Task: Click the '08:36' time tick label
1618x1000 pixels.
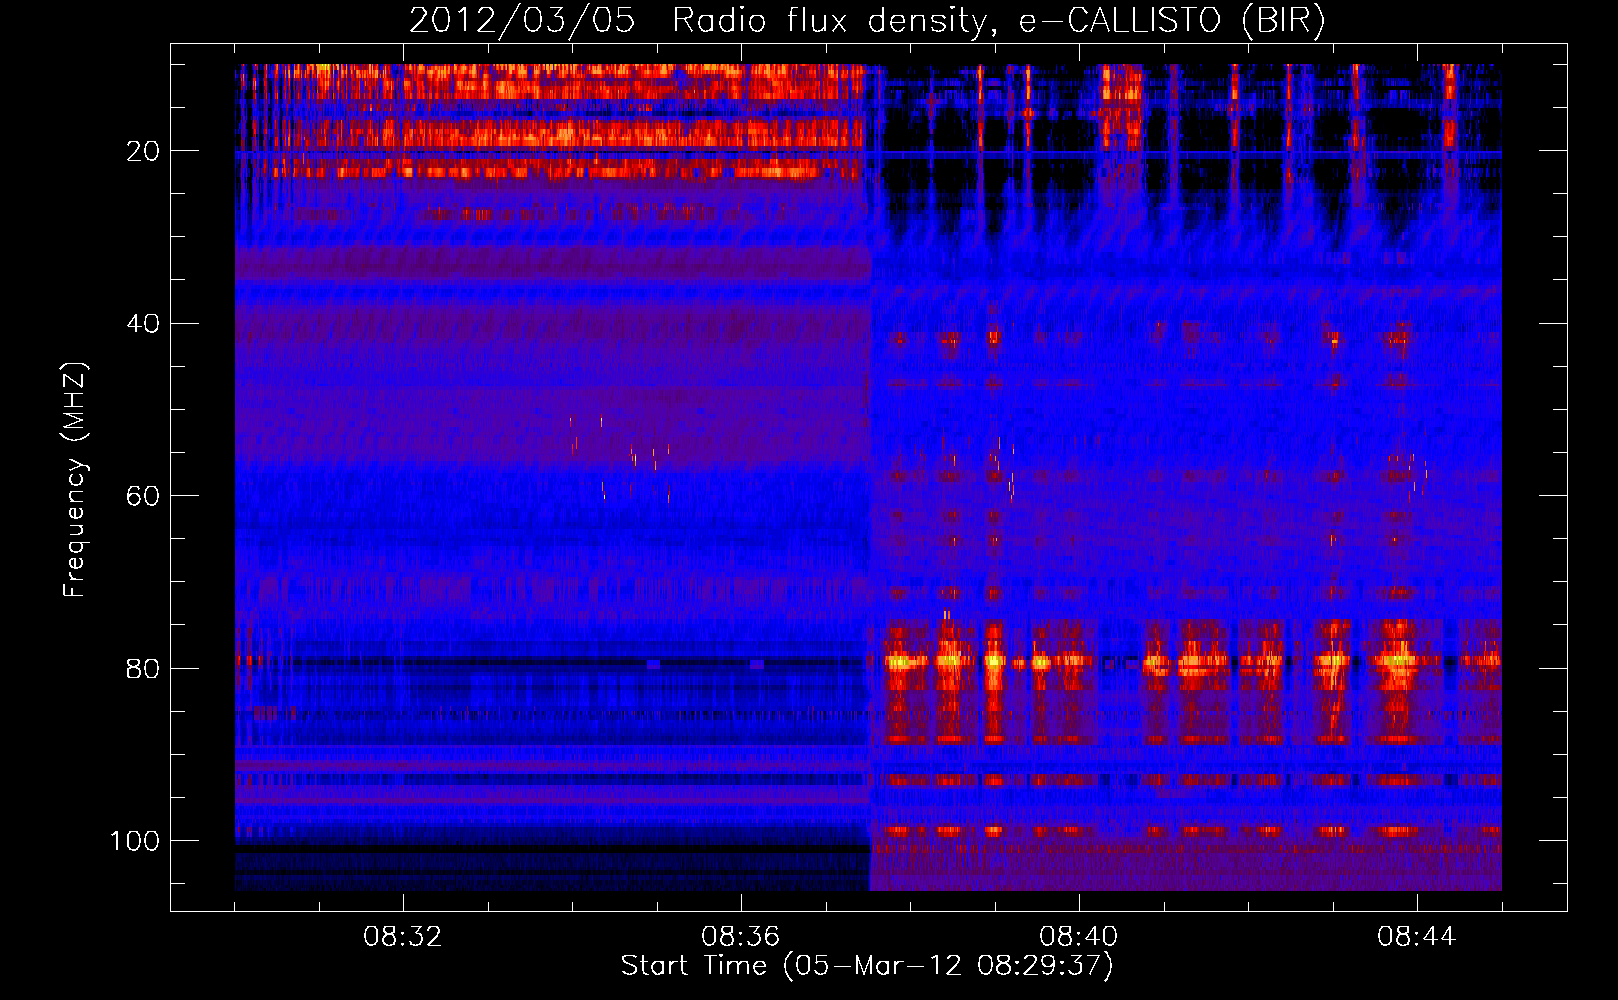Action: tap(741, 937)
